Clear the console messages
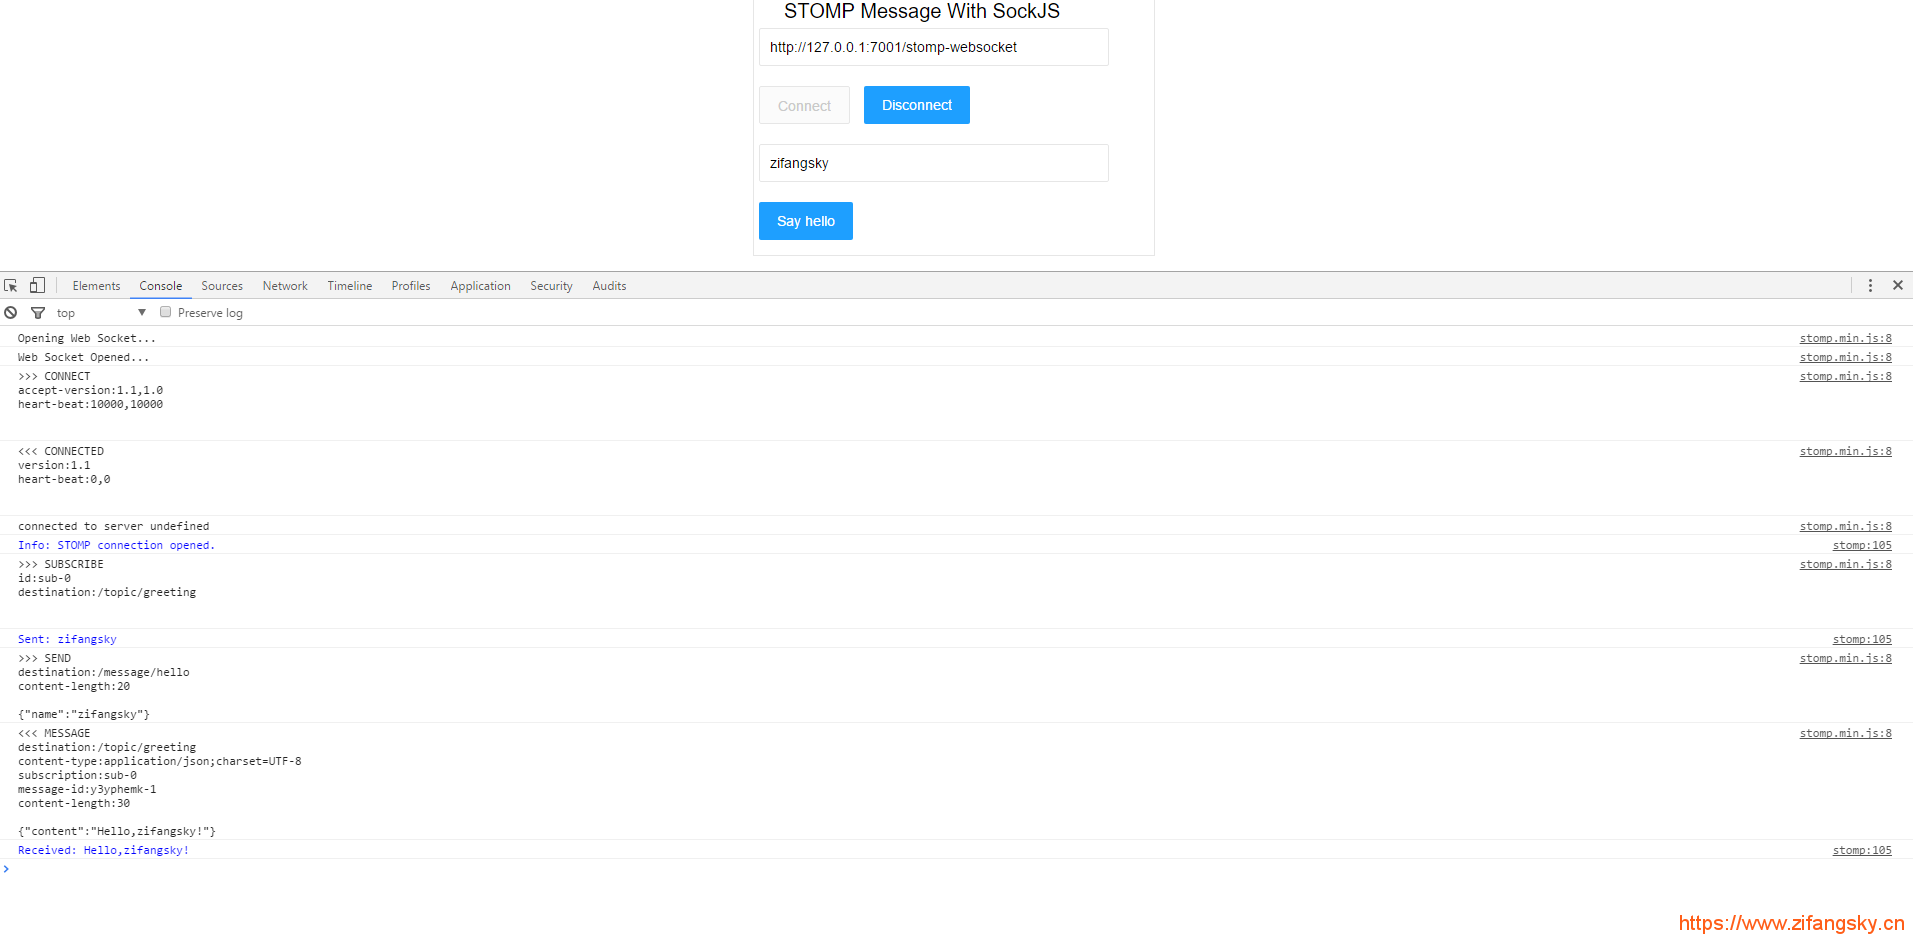Screen dimensions: 1913x938 pos(10,312)
